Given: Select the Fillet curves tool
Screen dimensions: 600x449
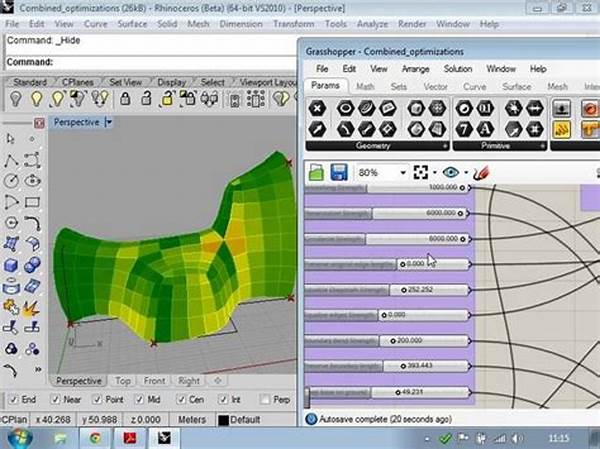Looking at the screenshot, I should (x=32, y=223).
